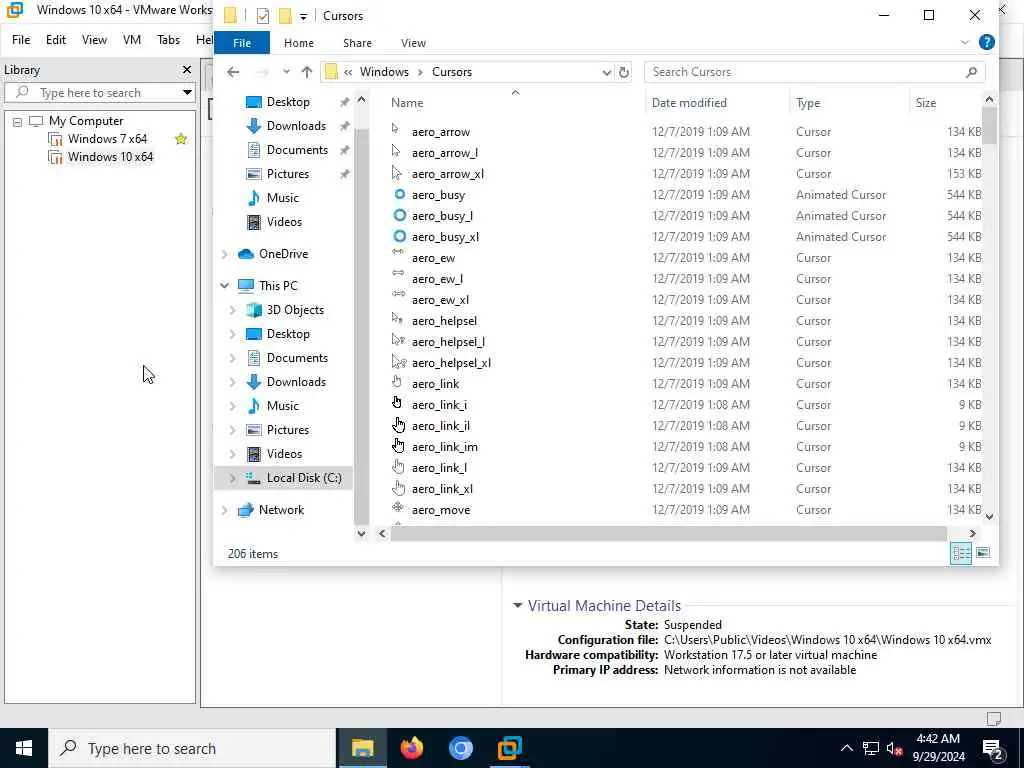This screenshot has height=768, width=1024.
Task: Collapse the Virtual Machine Details section
Action: pyautogui.click(x=518, y=605)
